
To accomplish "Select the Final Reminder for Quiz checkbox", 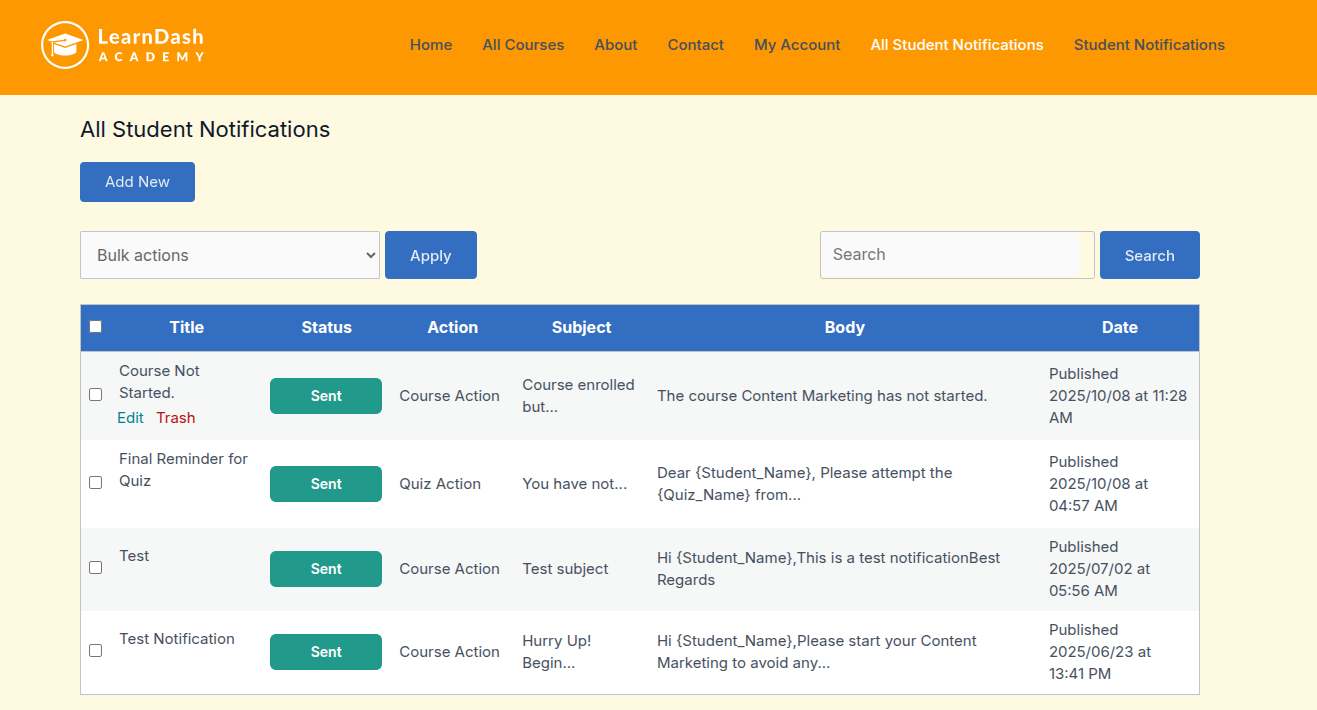I will 96,483.
